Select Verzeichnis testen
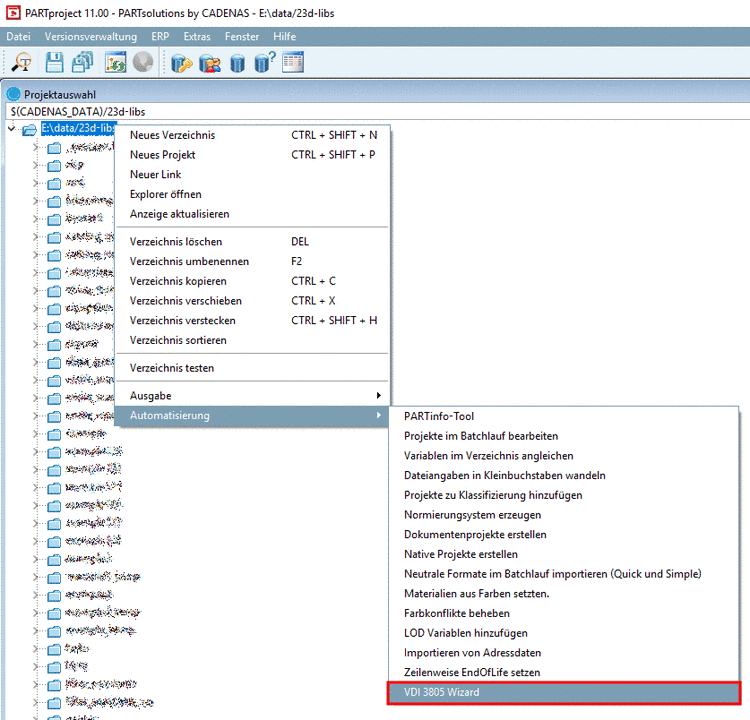 [x=253, y=367]
